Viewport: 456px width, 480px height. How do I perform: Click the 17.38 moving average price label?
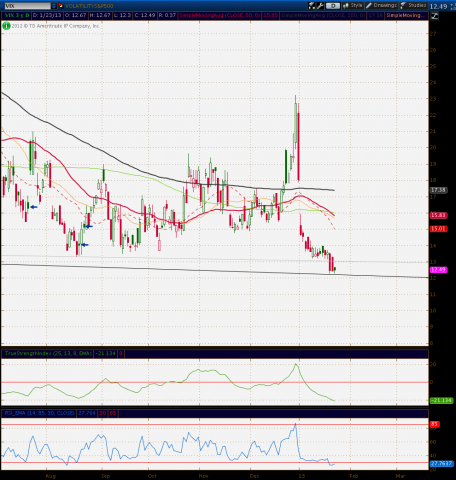click(438, 190)
